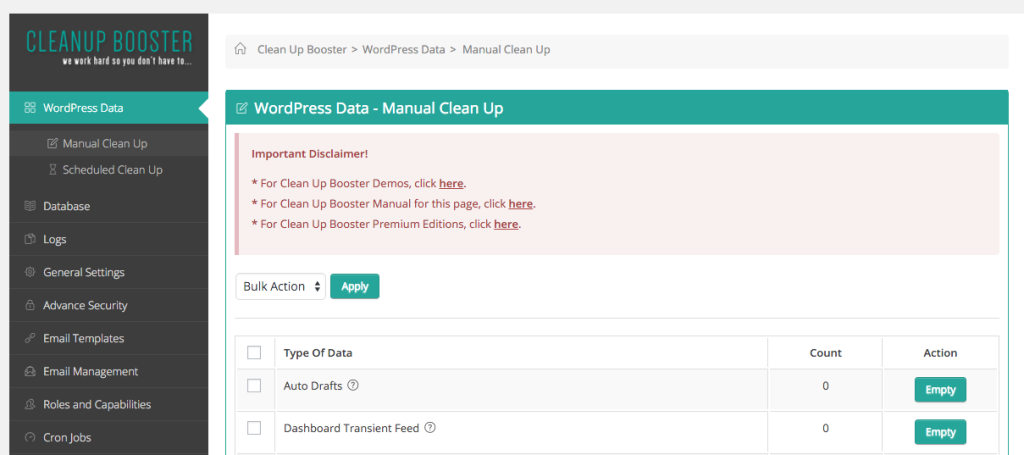Toggle the select-all checkbox in table header
Image resolution: width=1025 pixels, height=455 pixels.
point(254,353)
